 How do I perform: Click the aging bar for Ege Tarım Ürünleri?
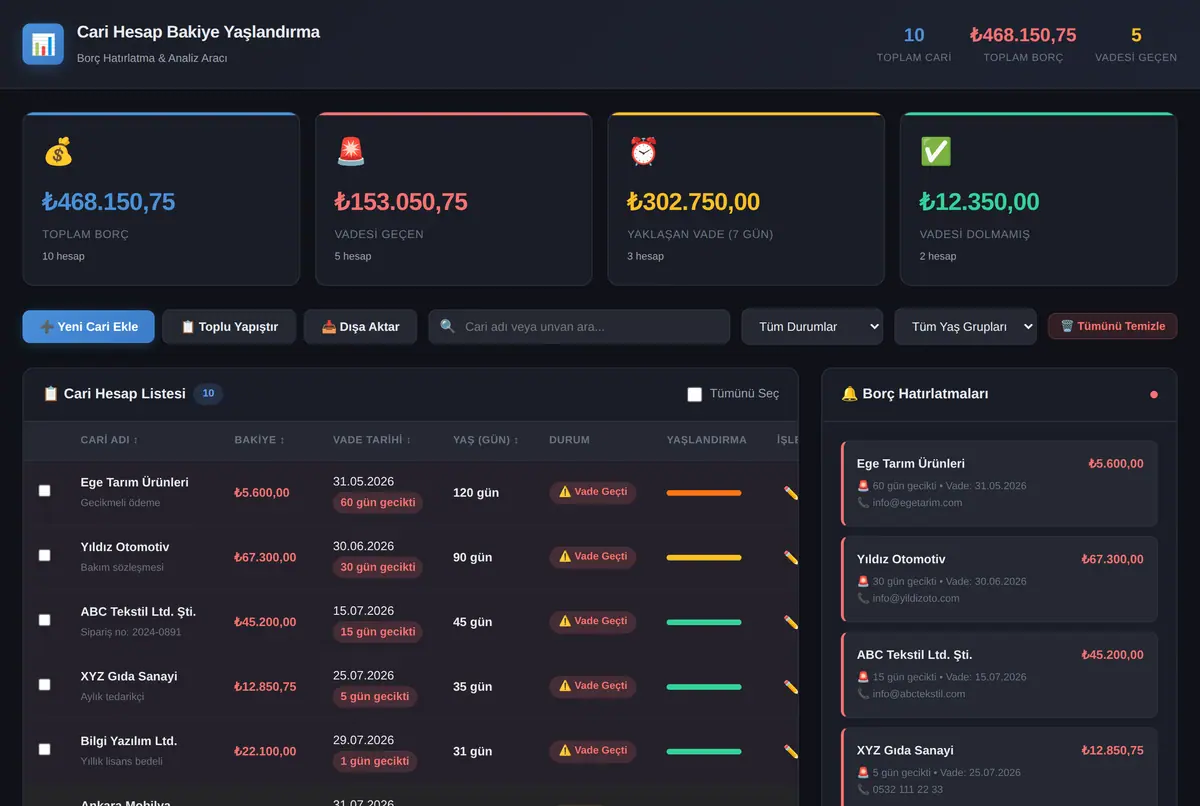coord(704,493)
